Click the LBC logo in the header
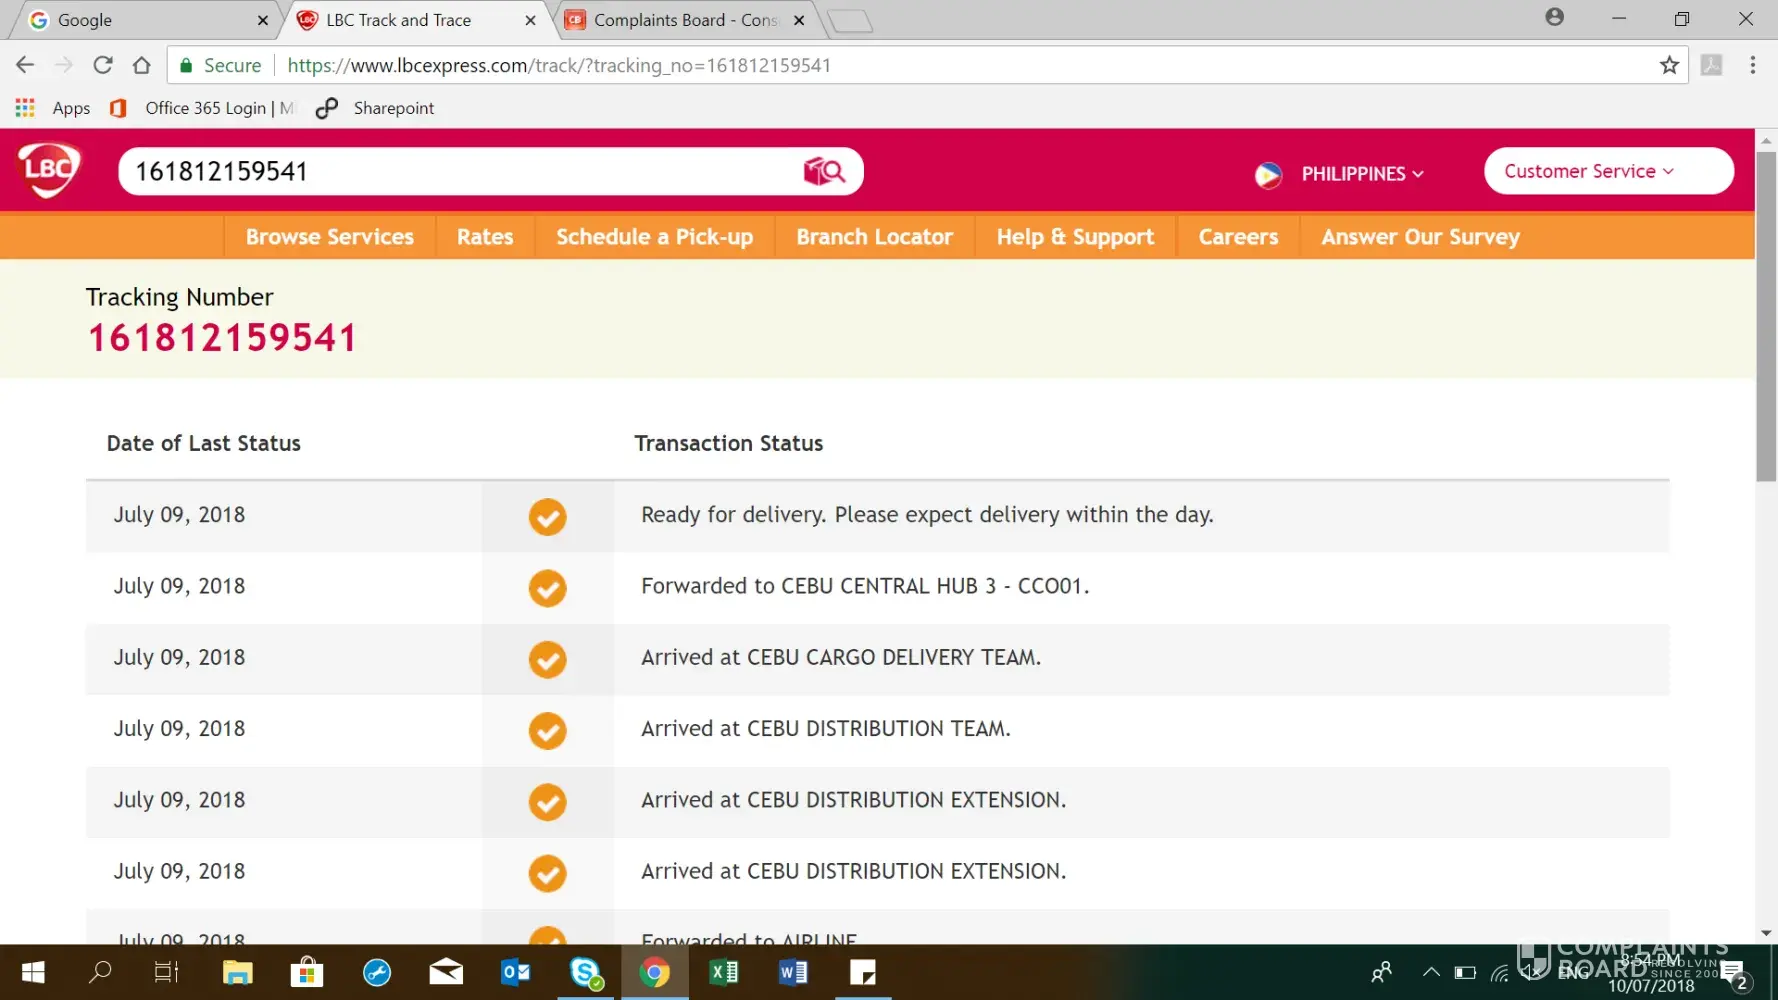Screen dimensions: 1778x1000 click(x=48, y=170)
